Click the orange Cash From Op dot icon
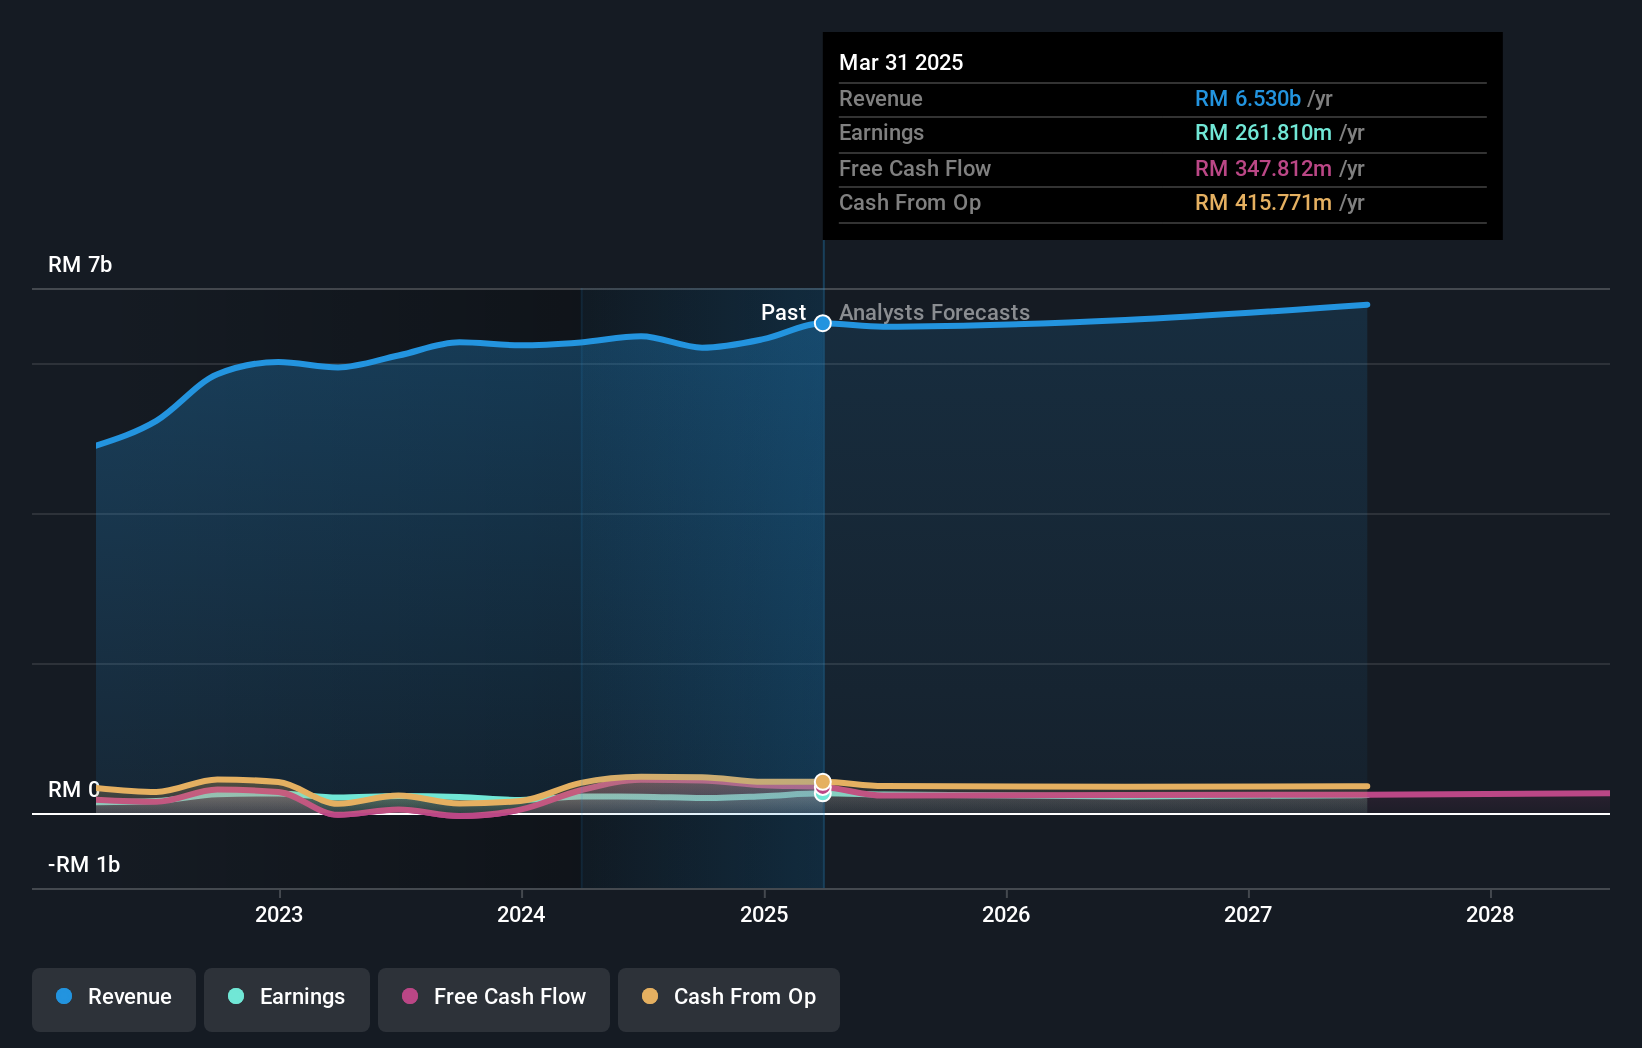 pos(650,996)
